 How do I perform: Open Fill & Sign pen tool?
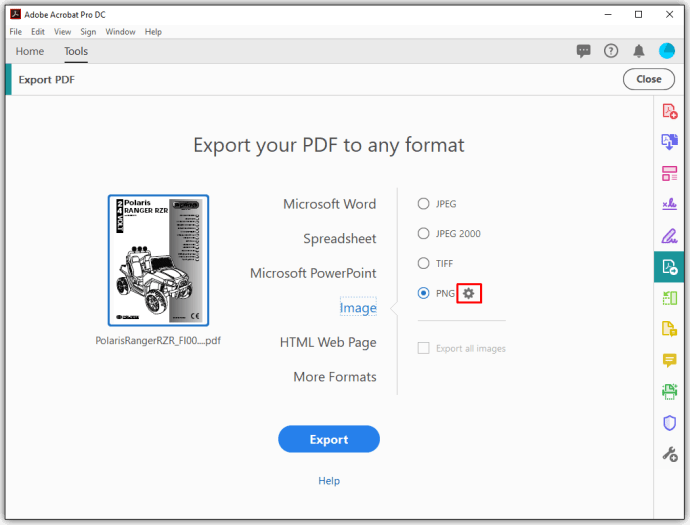coord(669,236)
